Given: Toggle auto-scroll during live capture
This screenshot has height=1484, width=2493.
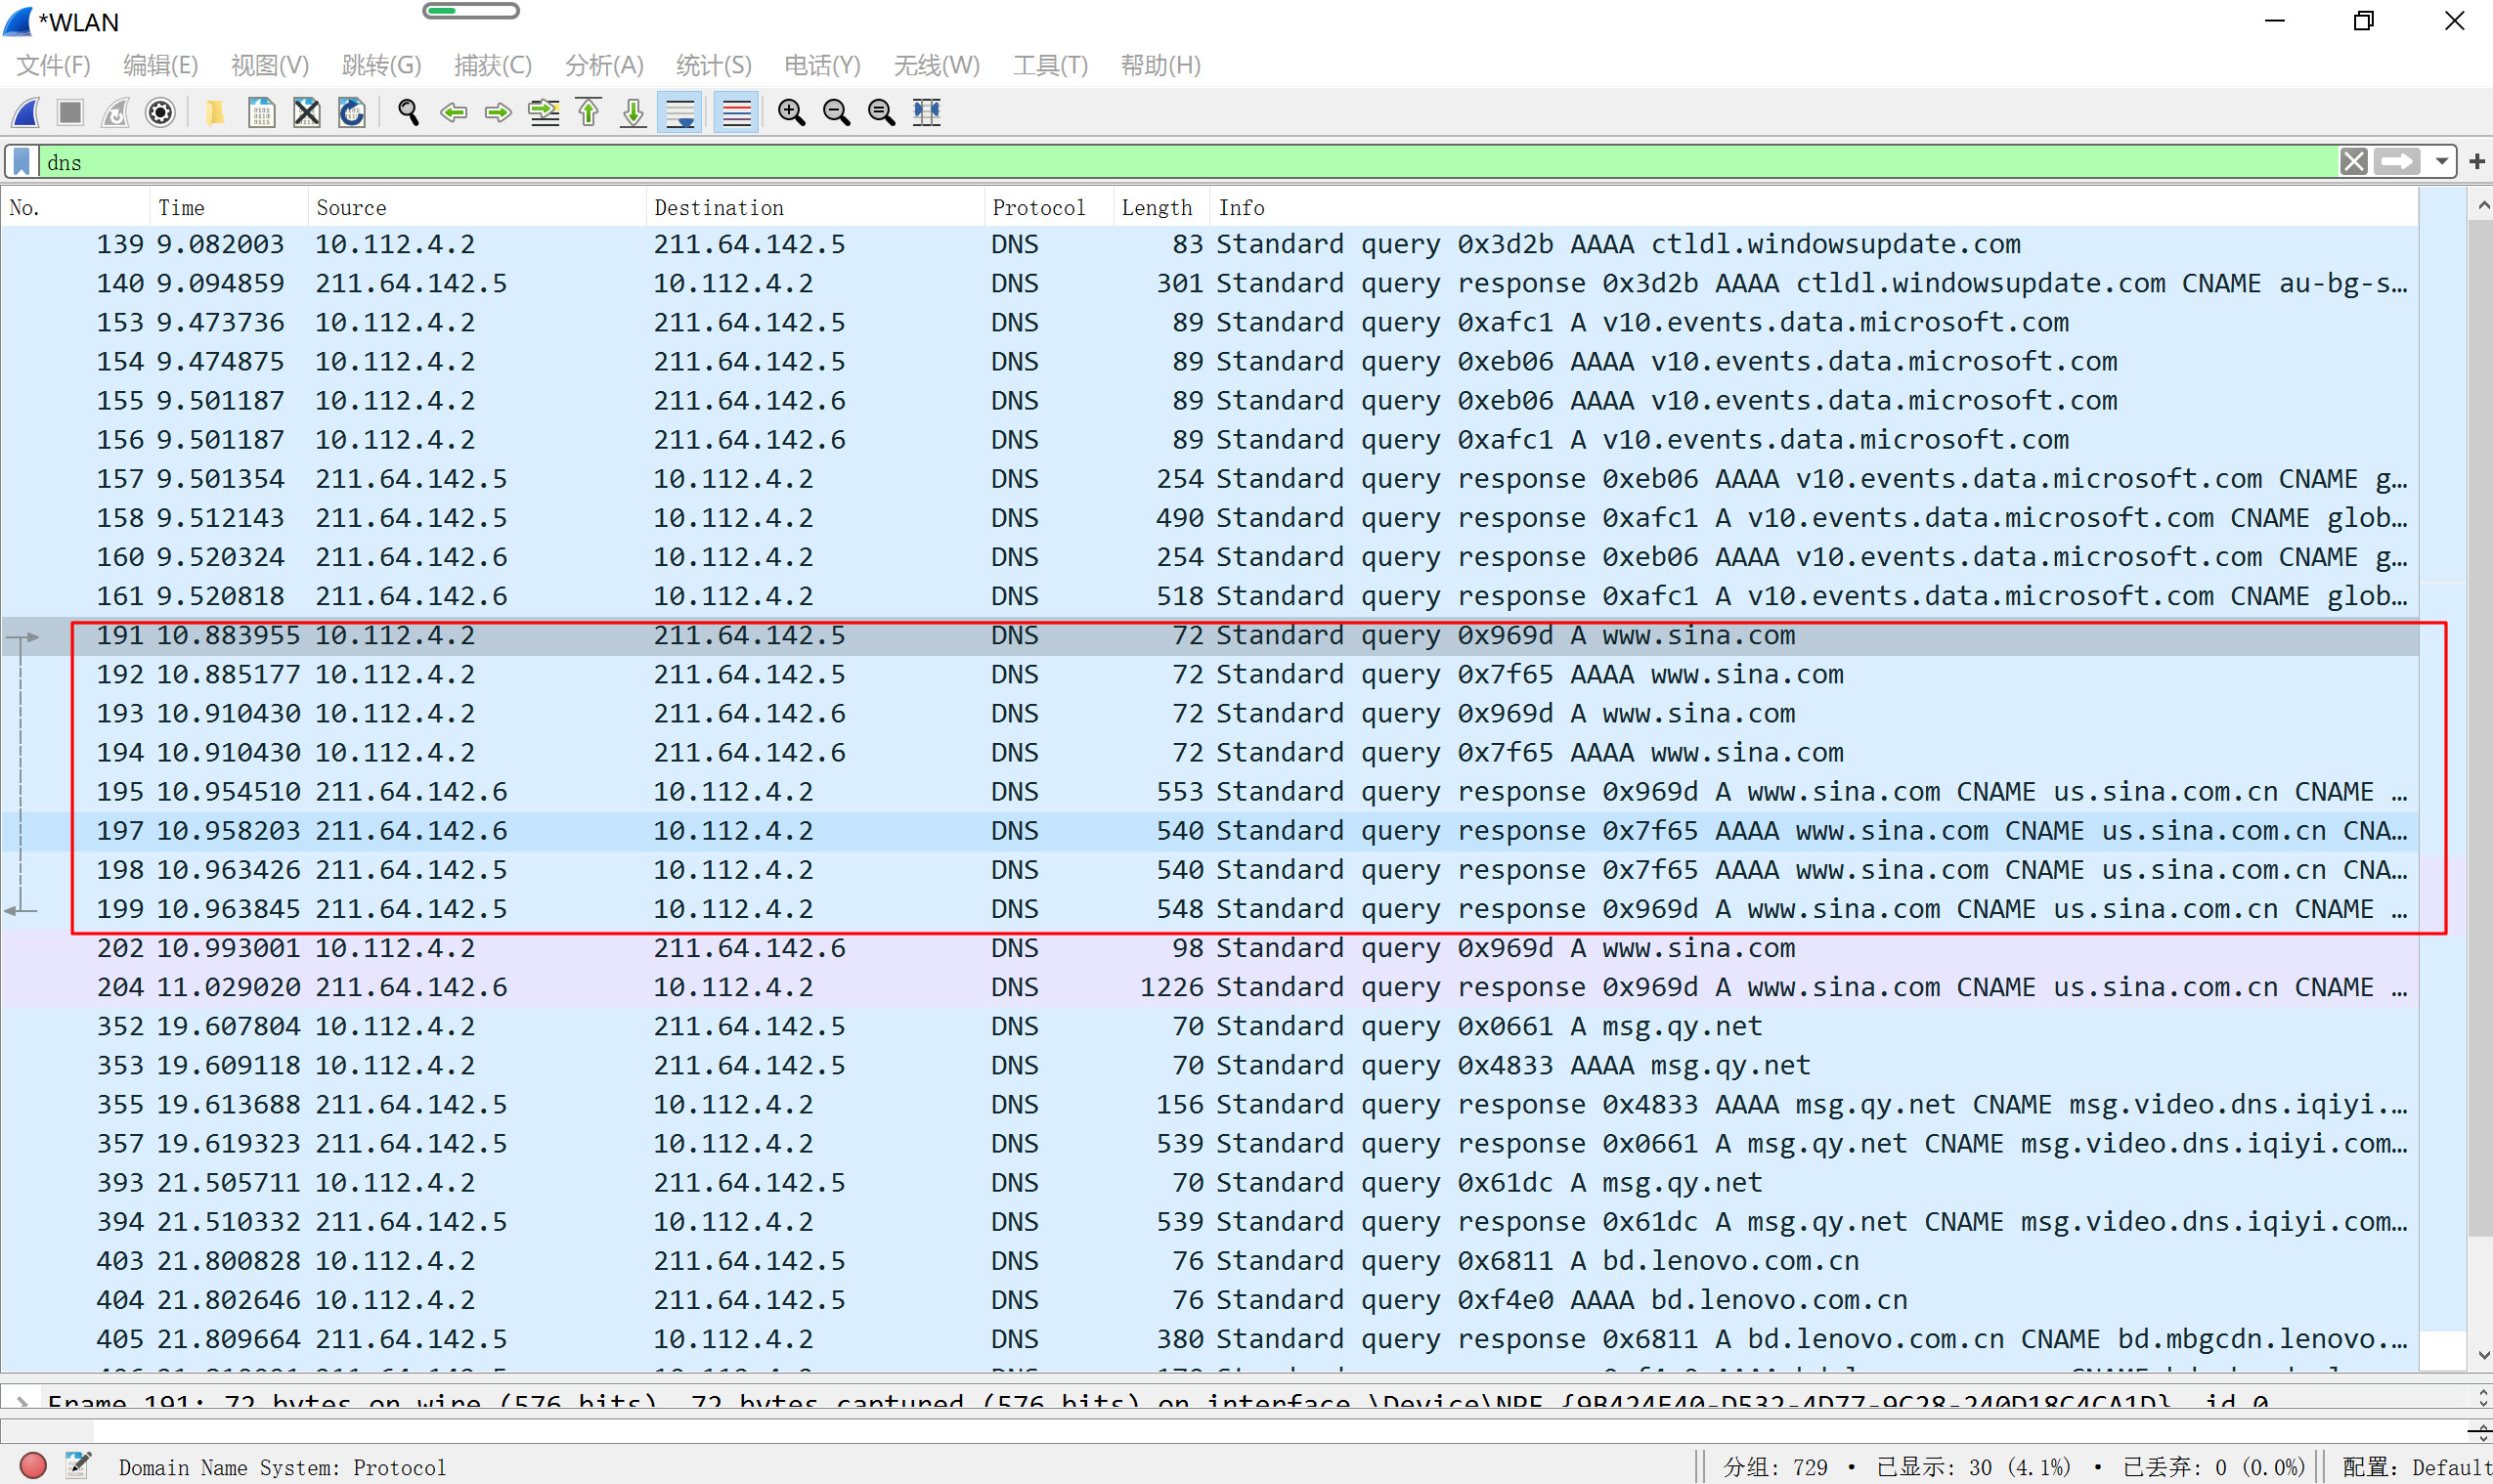Looking at the screenshot, I should click(680, 112).
